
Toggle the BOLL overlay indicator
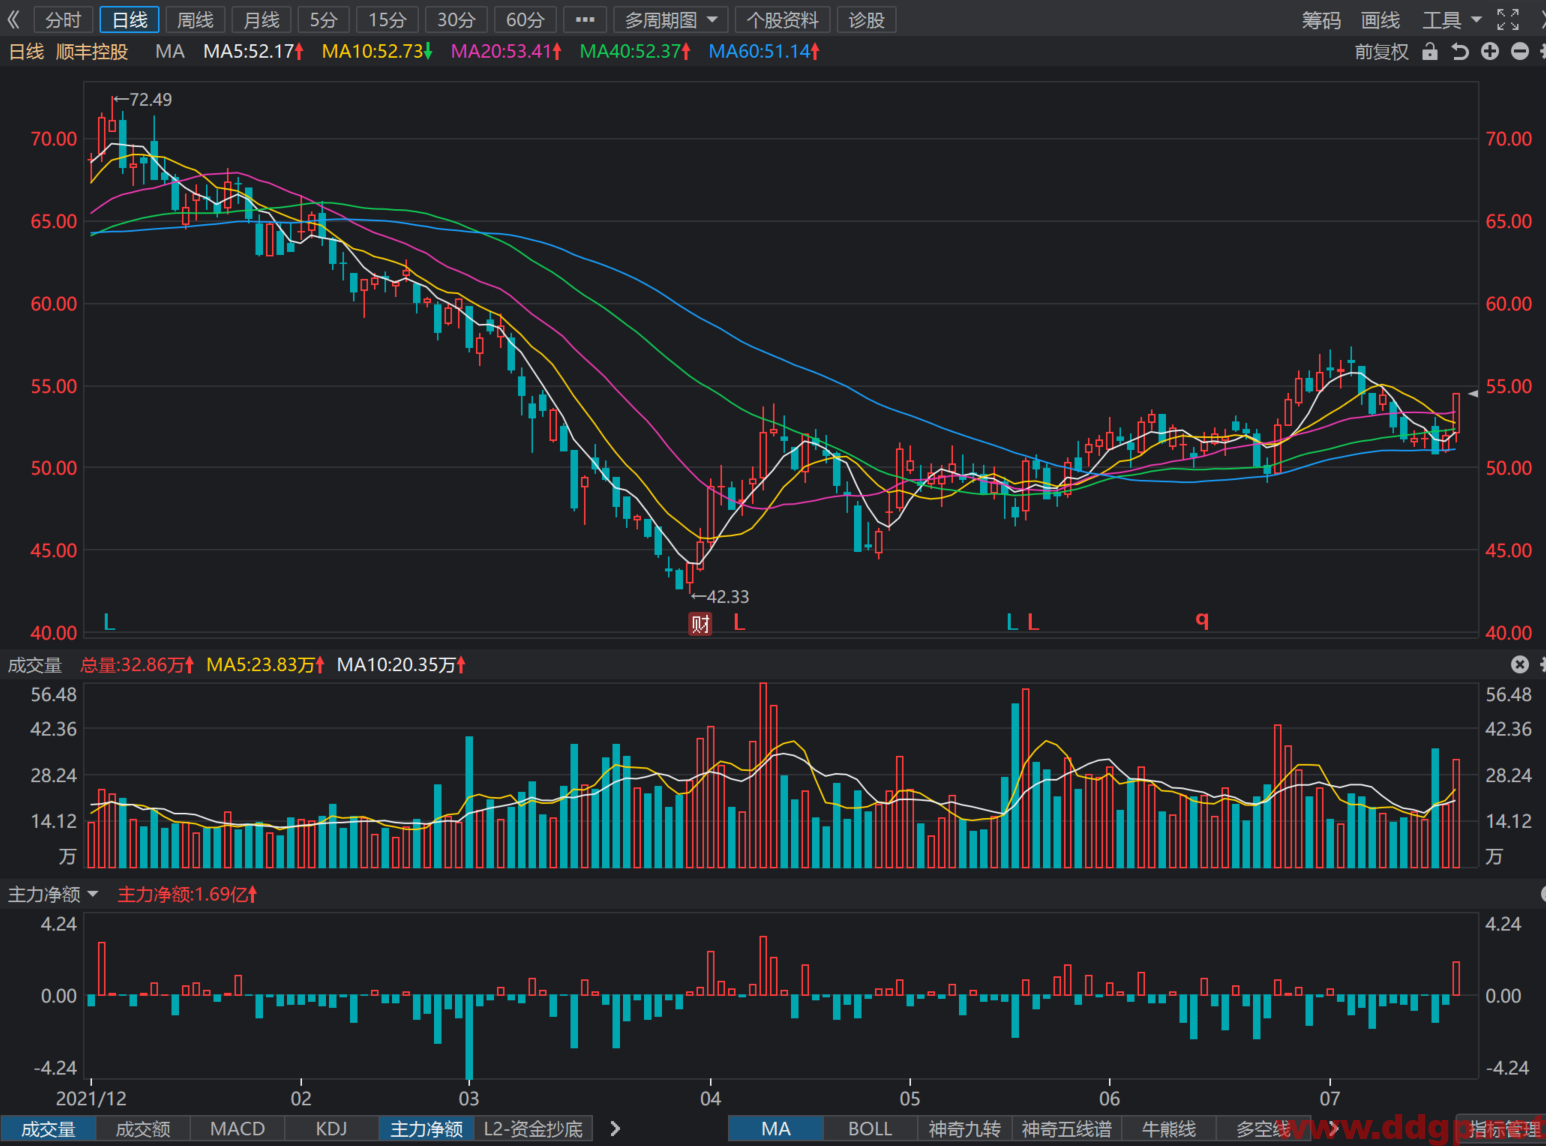click(870, 1129)
